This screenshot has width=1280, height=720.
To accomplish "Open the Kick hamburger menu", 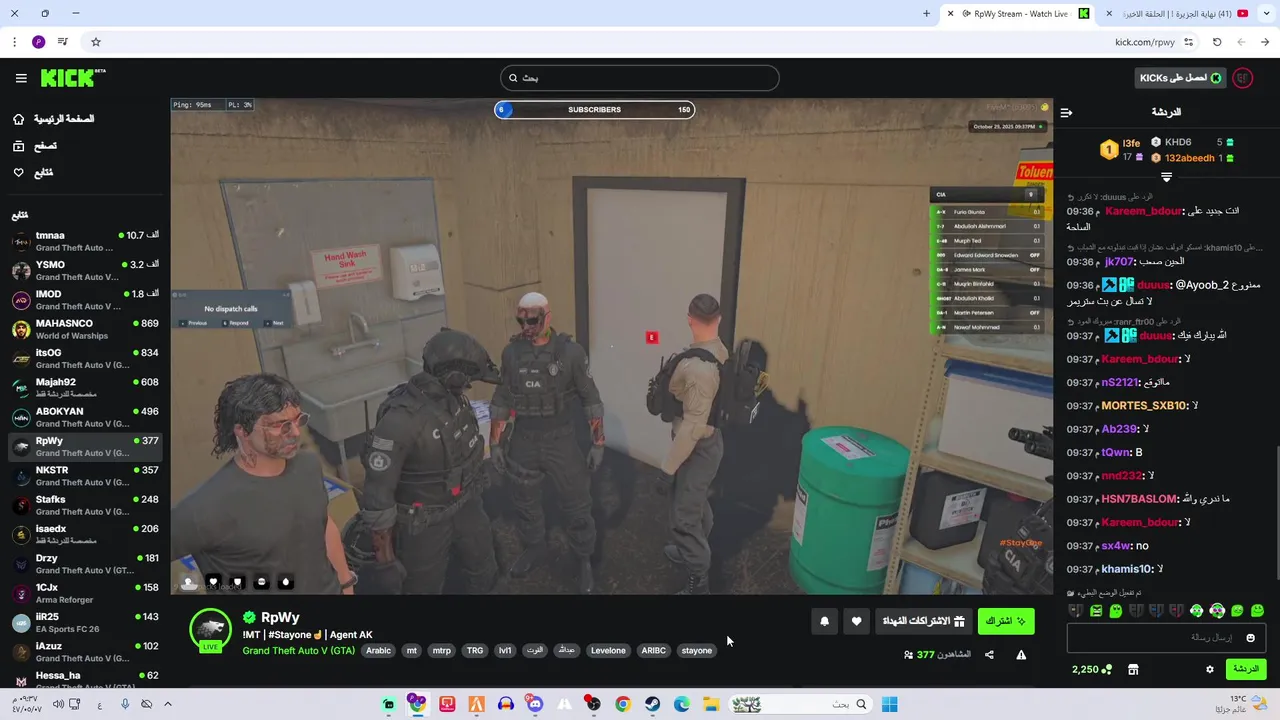I will pos(21,78).
